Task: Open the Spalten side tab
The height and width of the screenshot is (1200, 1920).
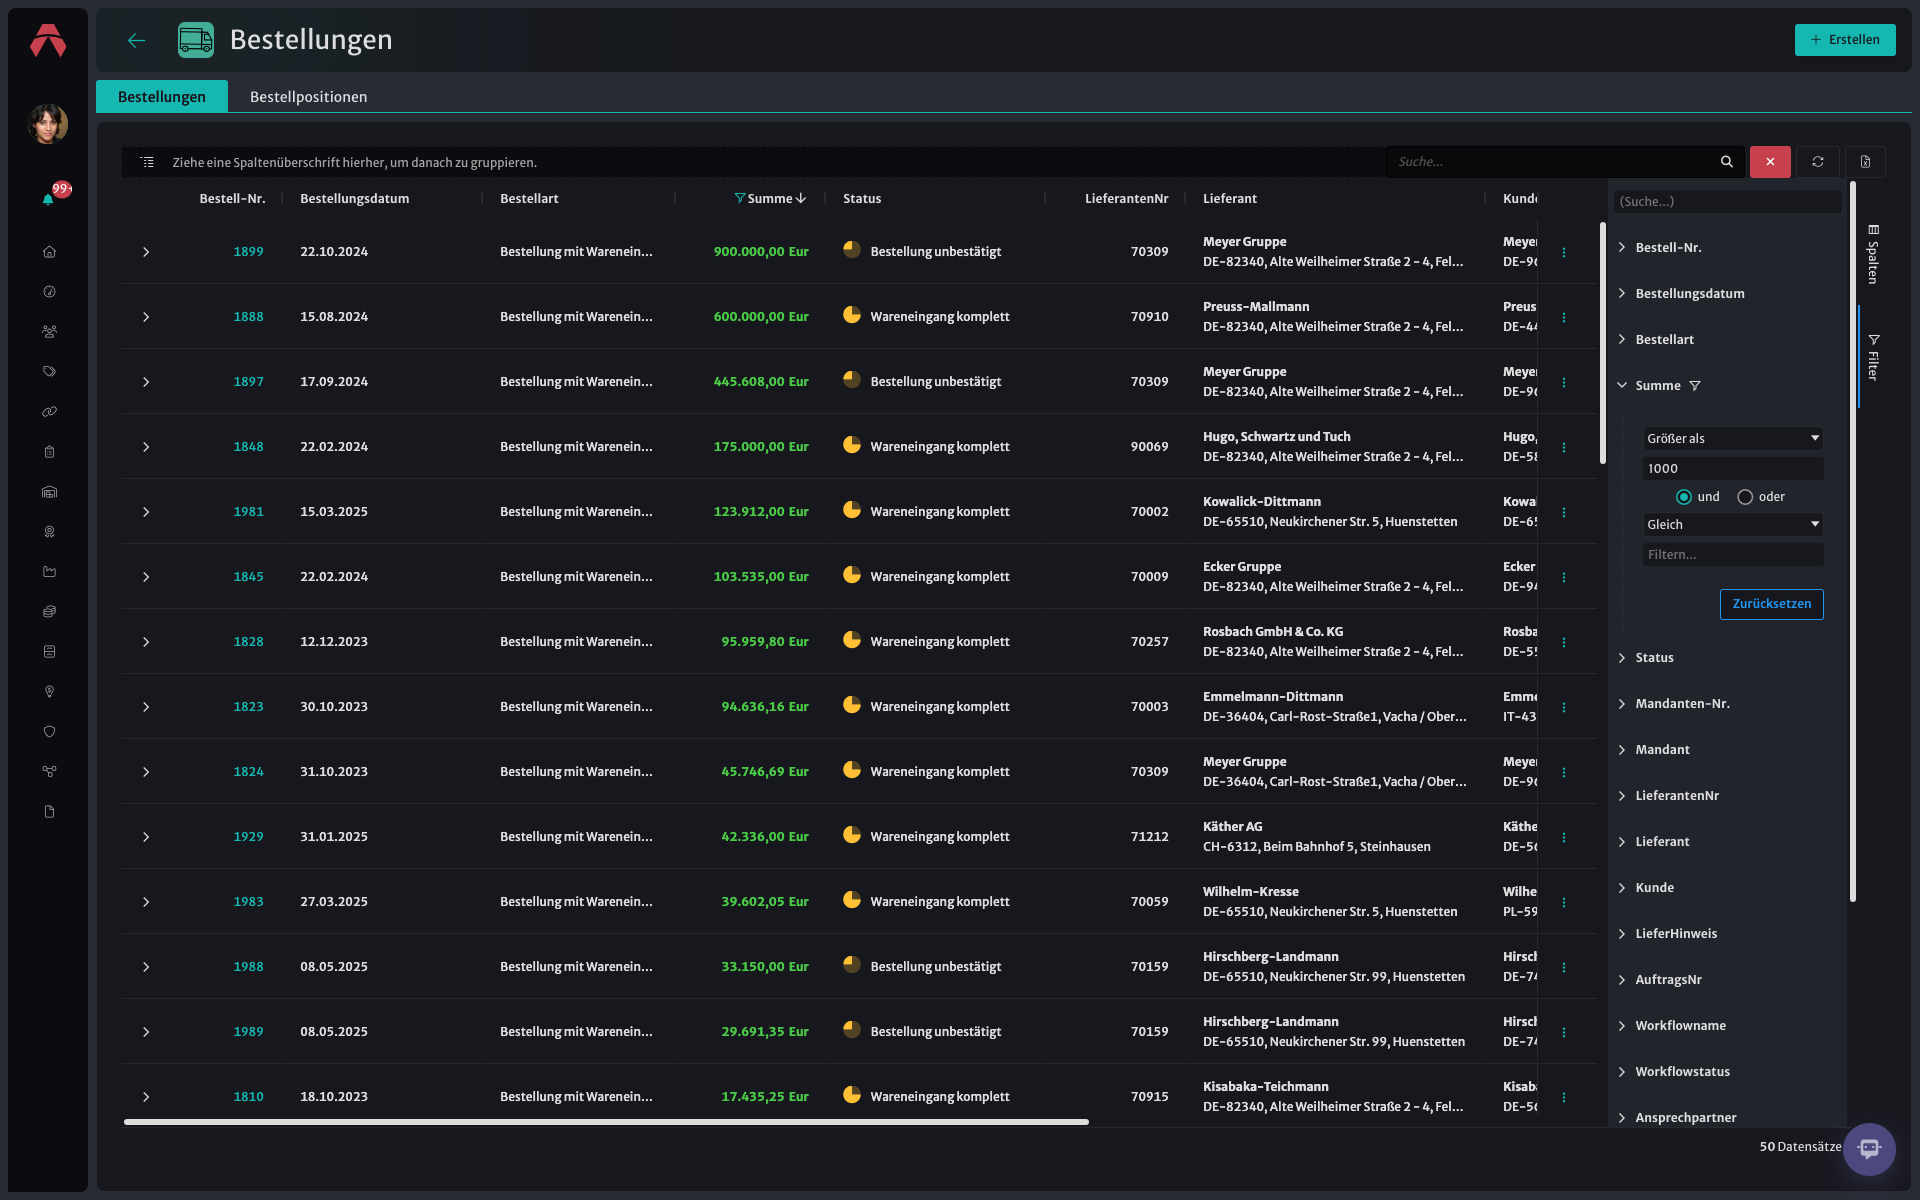Action: 1873,255
